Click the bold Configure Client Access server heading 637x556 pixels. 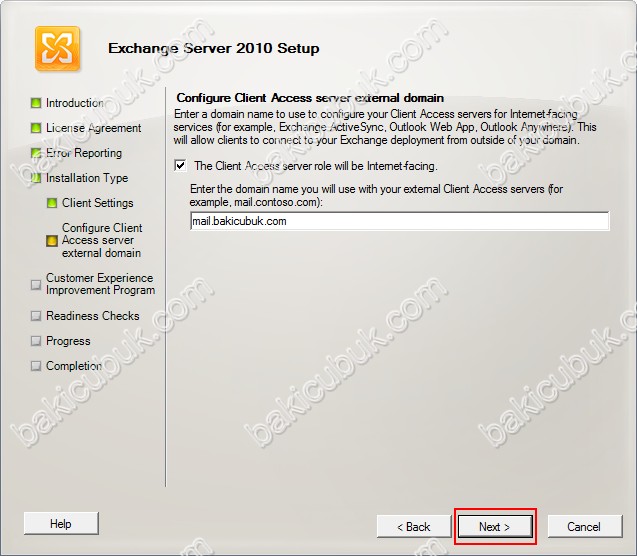click(310, 98)
